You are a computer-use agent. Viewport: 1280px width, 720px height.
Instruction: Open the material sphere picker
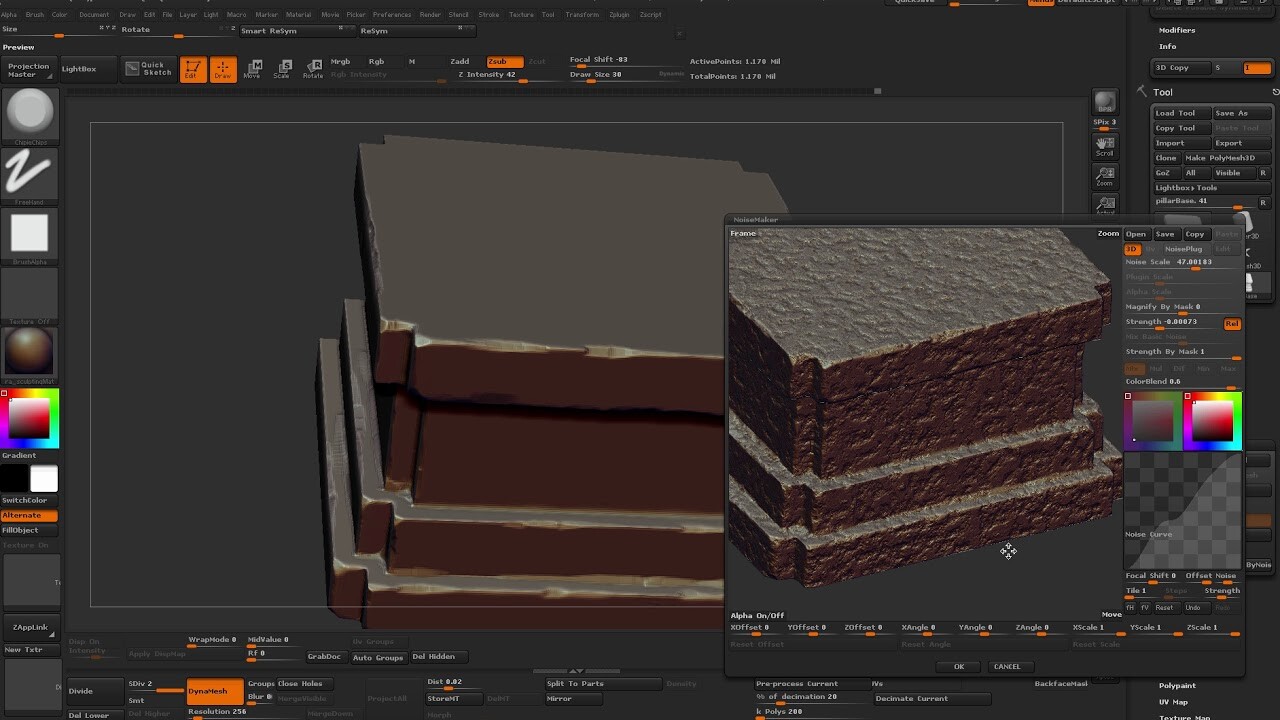[30, 352]
